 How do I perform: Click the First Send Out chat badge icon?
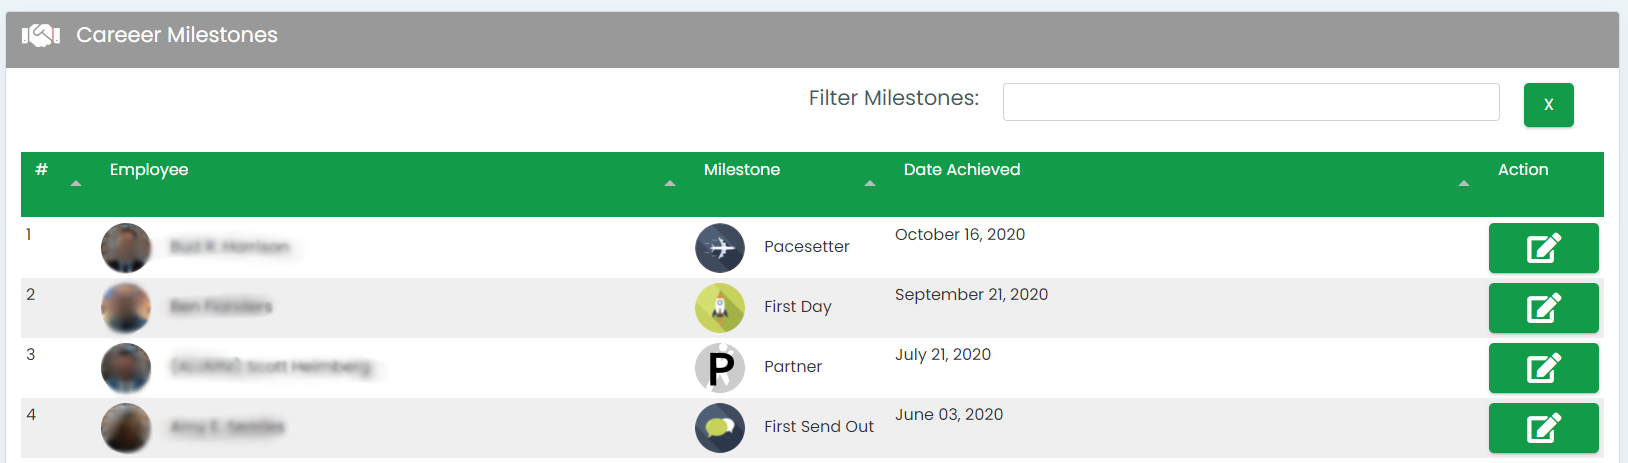tap(720, 428)
